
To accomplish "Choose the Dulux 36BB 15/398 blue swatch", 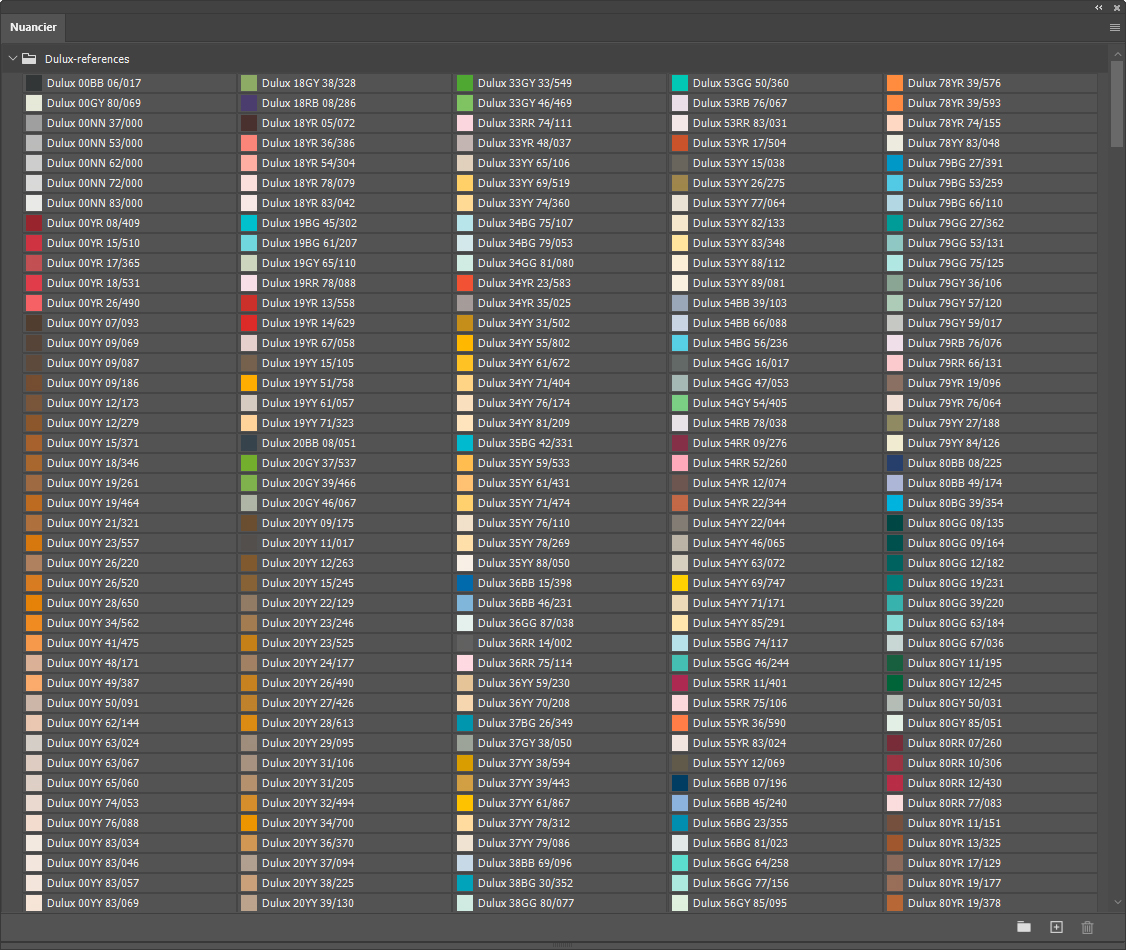I will [x=465, y=583].
